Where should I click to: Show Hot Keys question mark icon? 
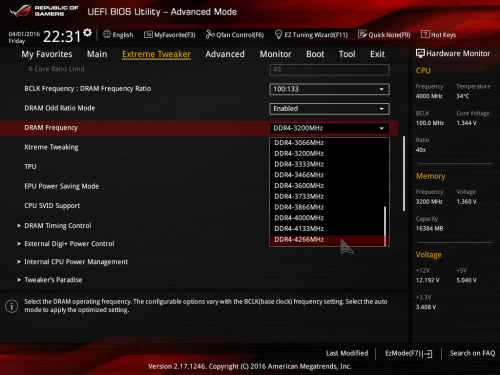[425, 34]
